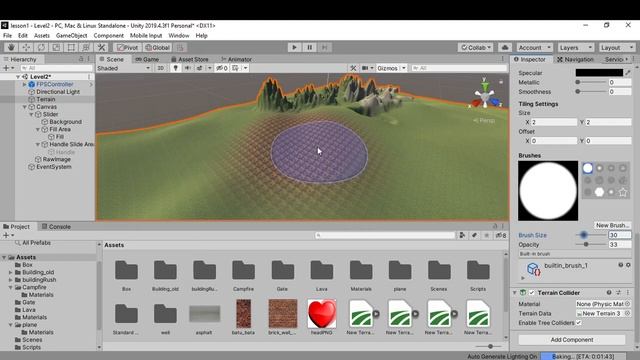Toggle hidden packages visibility count
This screenshot has width=640, height=360.
501,235
